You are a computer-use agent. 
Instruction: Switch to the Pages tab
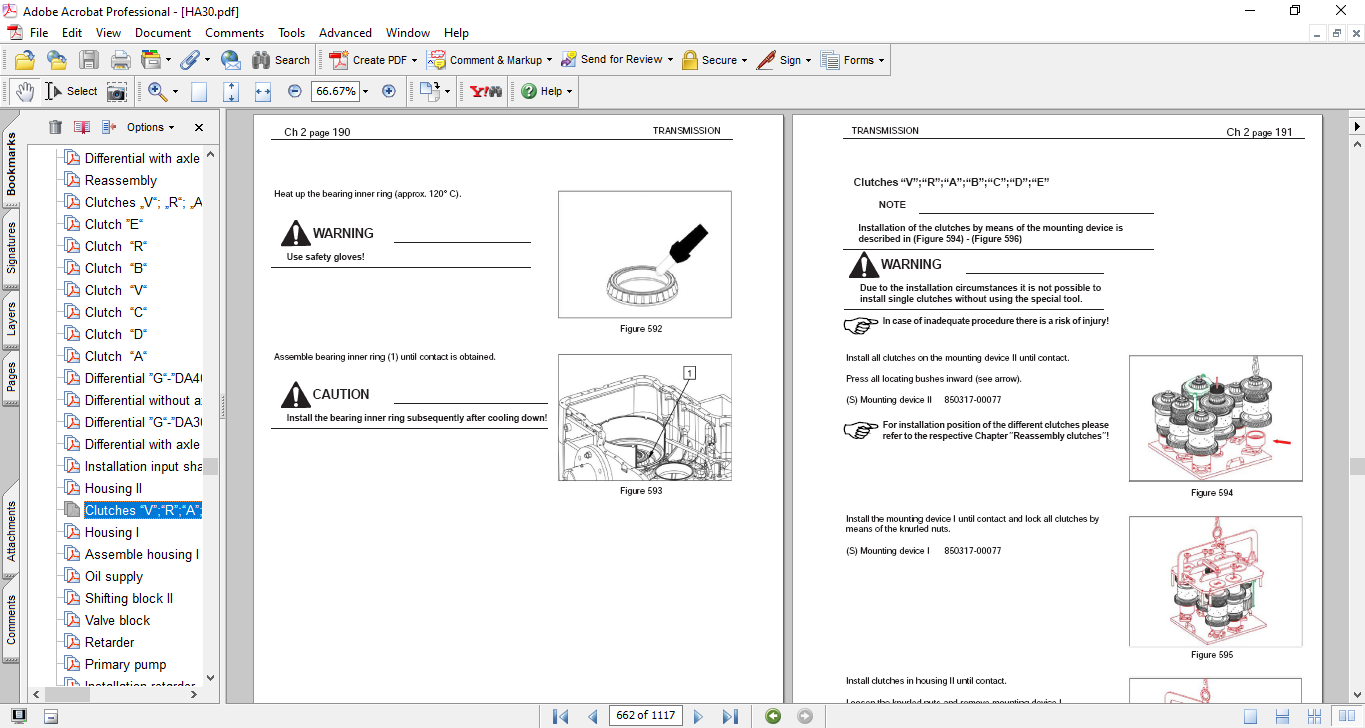coord(12,377)
